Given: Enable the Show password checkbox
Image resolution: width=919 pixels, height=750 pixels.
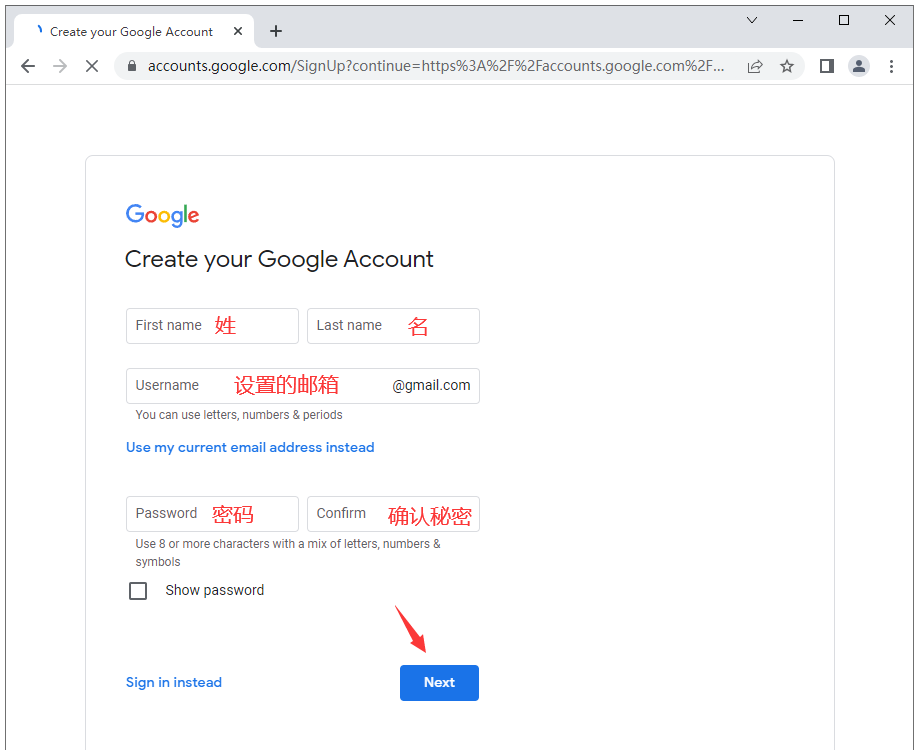Looking at the screenshot, I should click(138, 591).
